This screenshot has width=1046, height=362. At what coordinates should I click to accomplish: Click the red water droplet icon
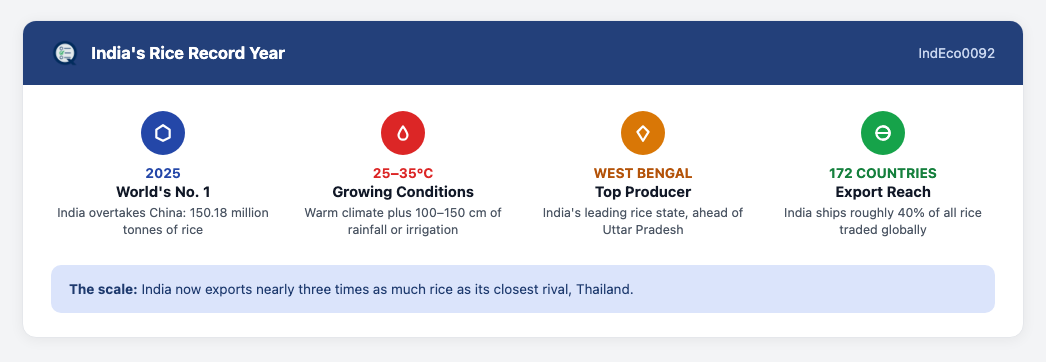403,133
